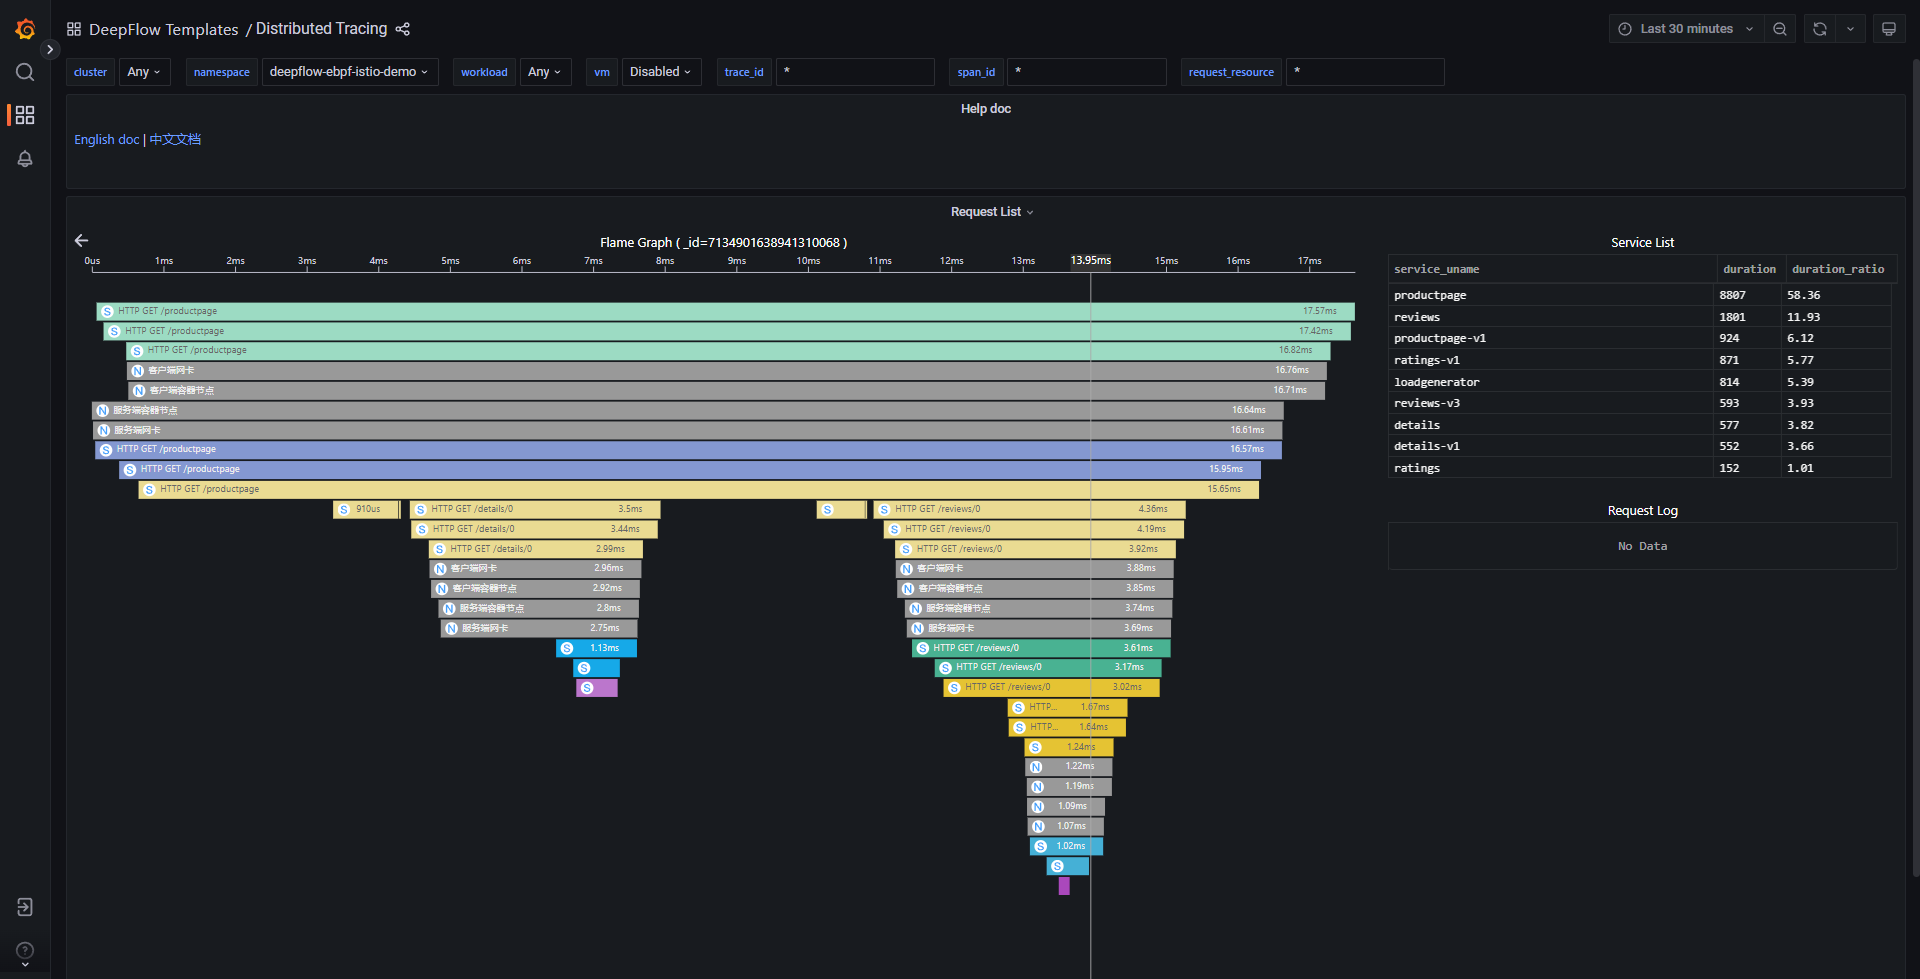Open Alerting via the bell icon
This screenshot has width=1920, height=979.
(24, 158)
